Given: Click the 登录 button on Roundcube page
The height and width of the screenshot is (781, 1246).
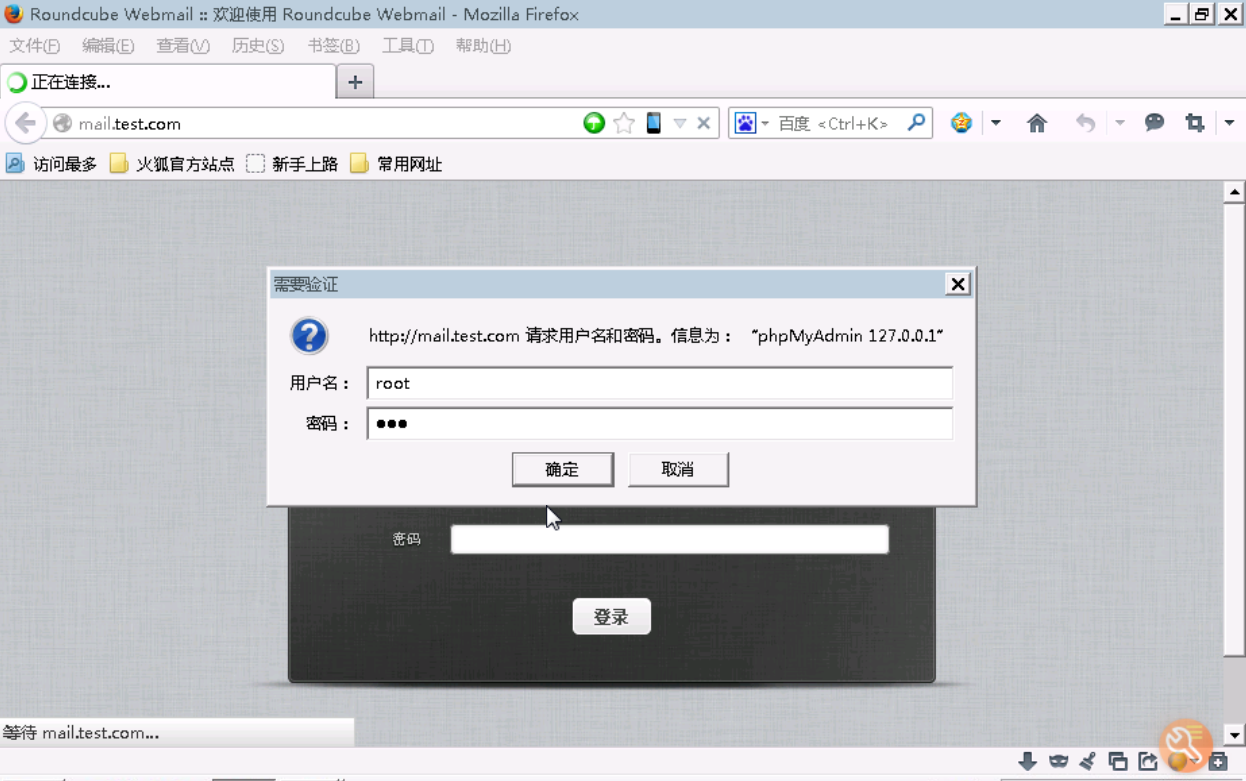Looking at the screenshot, I should coord(611,617).
